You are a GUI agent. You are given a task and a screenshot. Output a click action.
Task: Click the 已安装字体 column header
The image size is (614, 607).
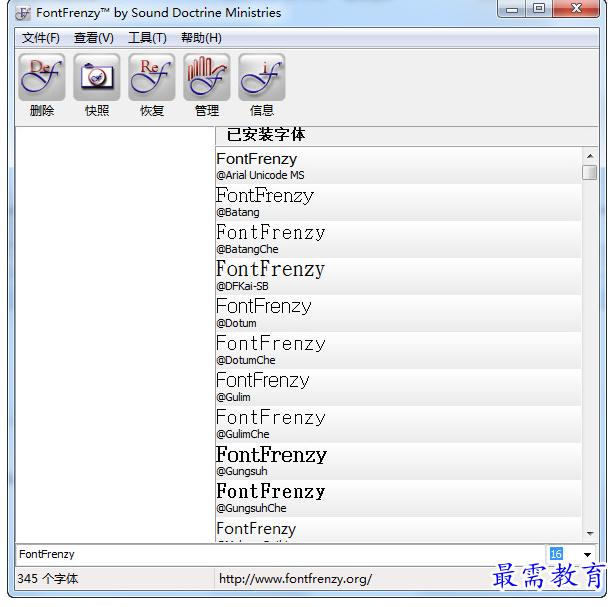pos(406,135)
